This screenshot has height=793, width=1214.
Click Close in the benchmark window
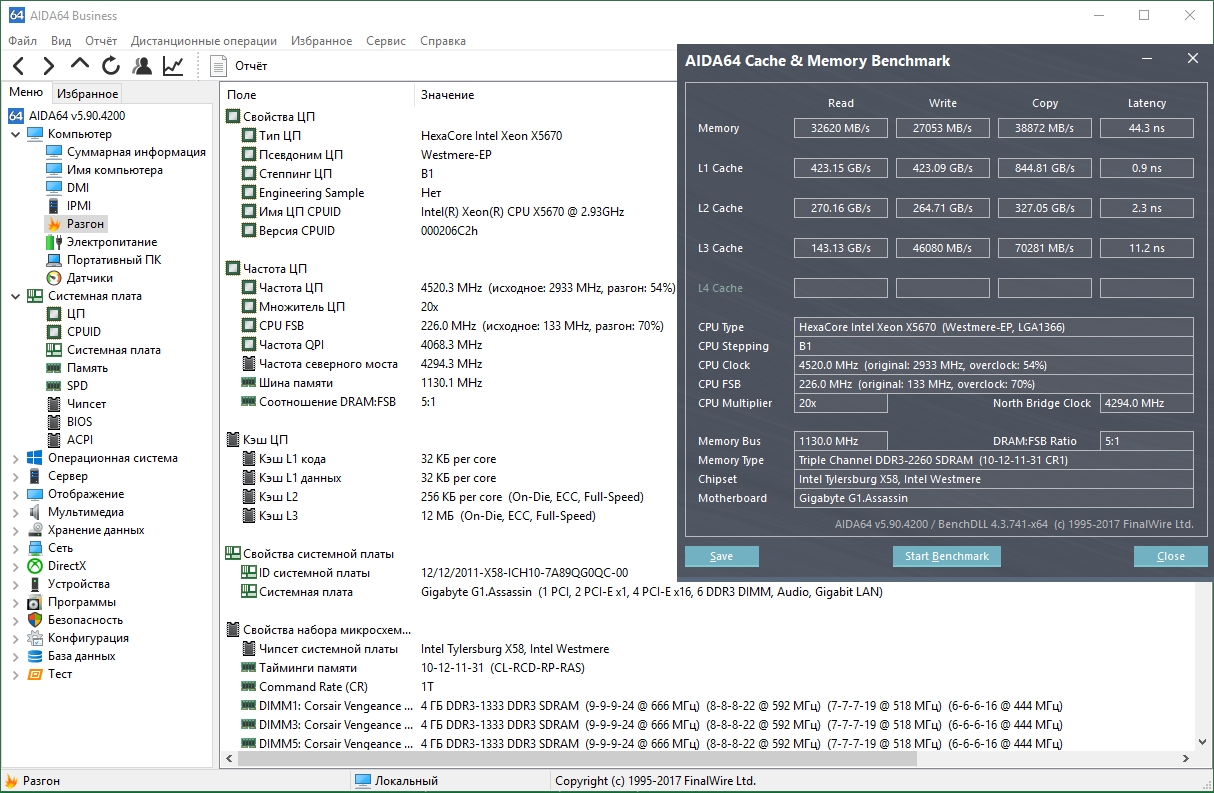(1170, 556)
